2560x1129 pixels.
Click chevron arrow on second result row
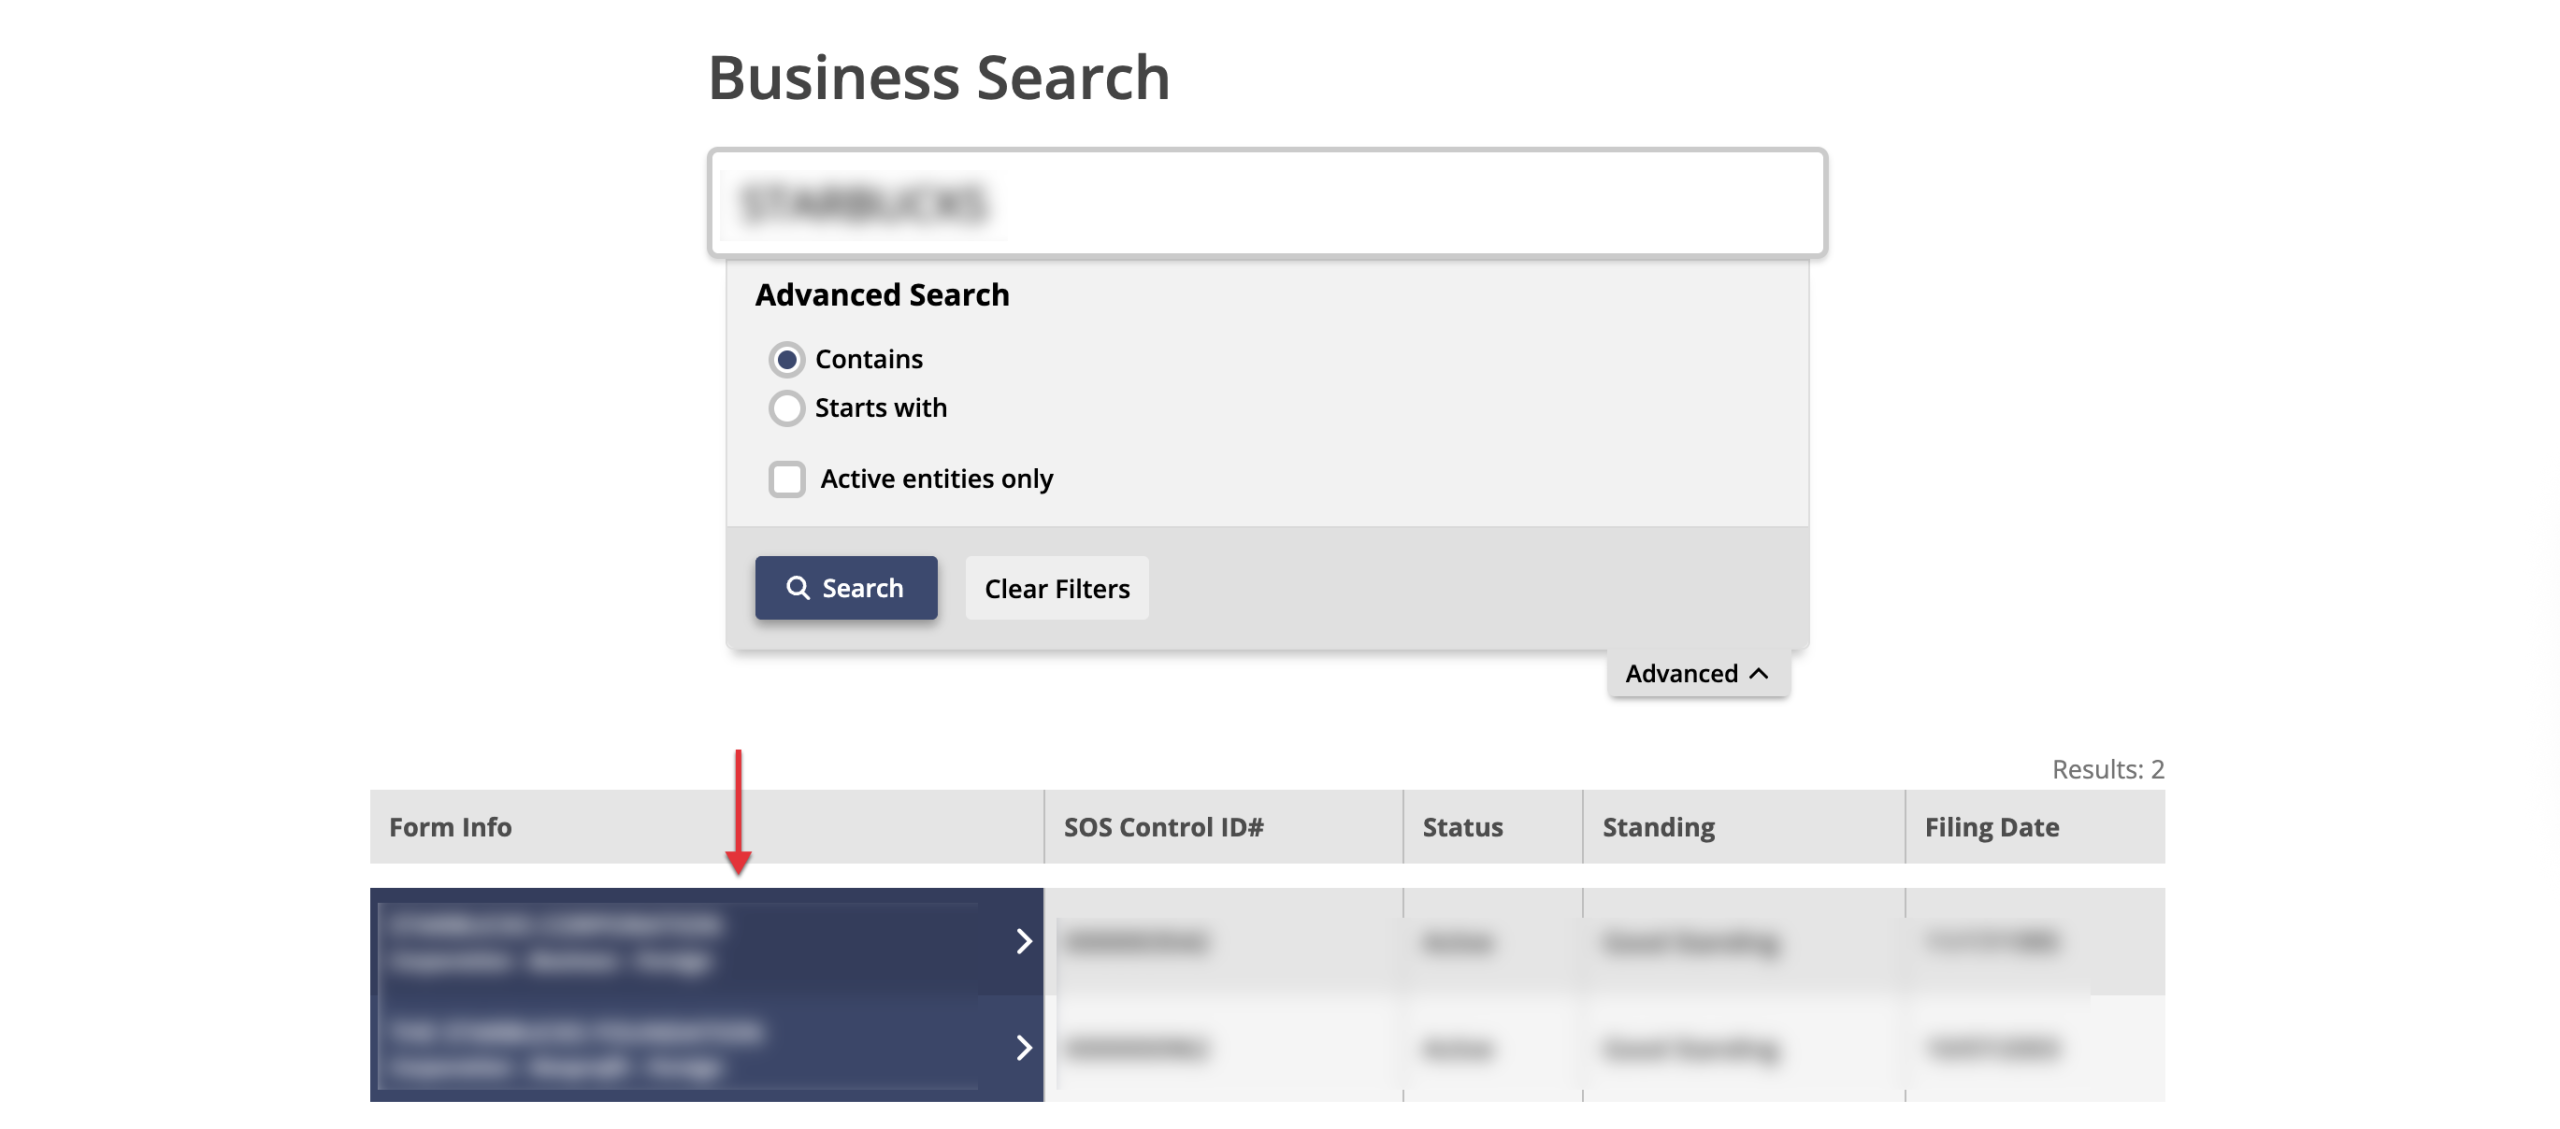coord(1023,1047)
